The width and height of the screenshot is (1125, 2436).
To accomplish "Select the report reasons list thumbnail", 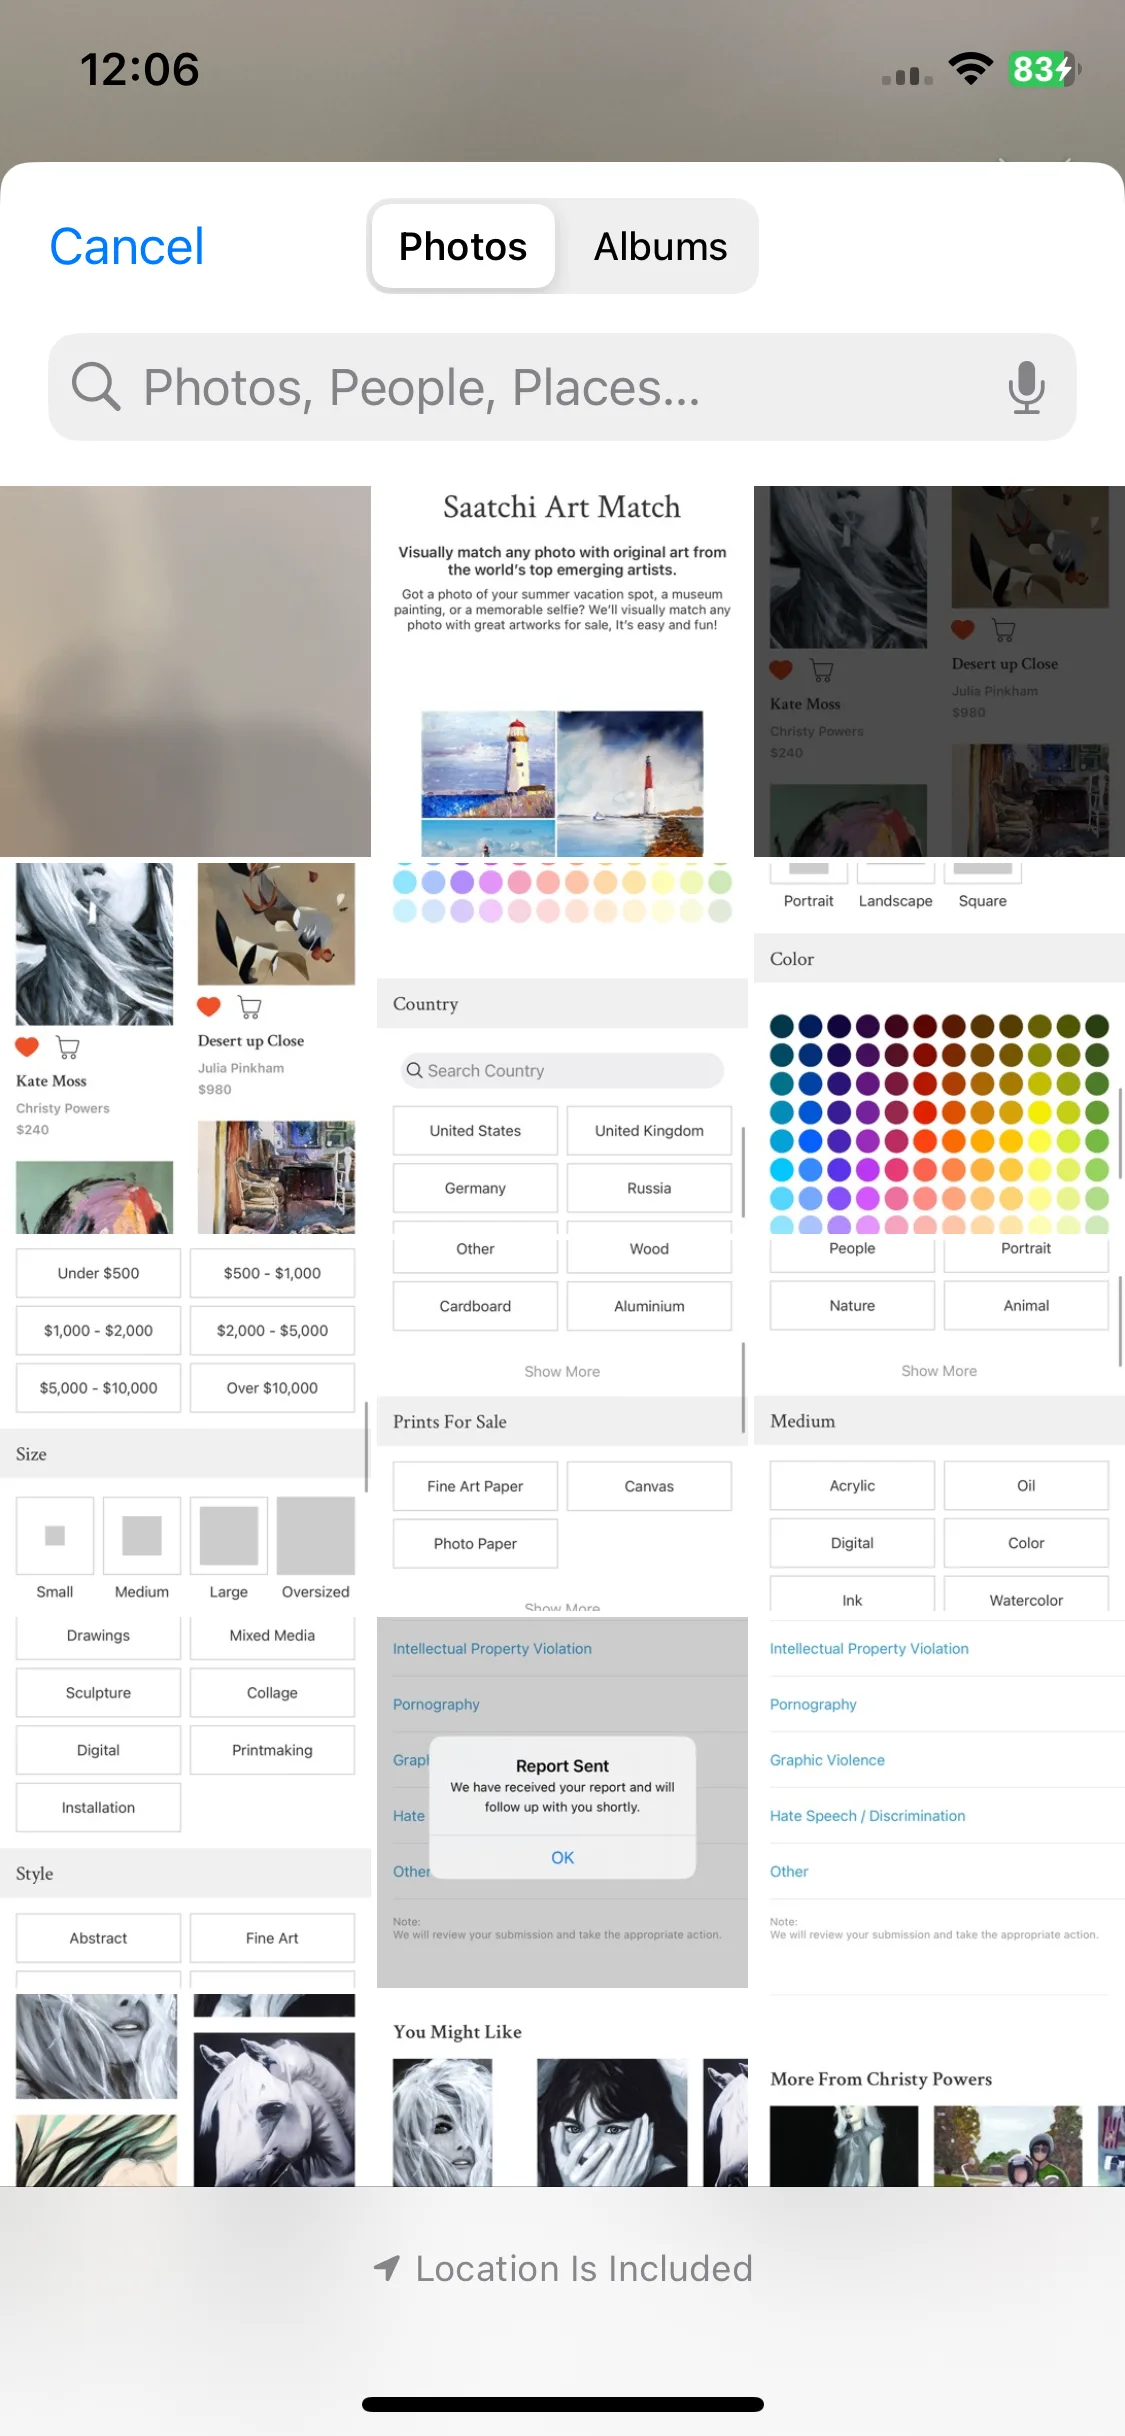I will point(939,1802).
